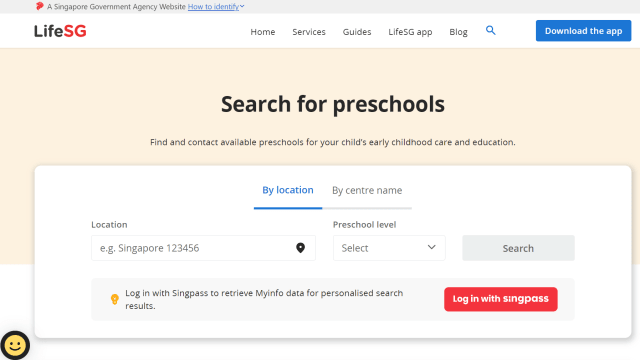
Task: Focus the Location input field
Action: click(203, 248)
